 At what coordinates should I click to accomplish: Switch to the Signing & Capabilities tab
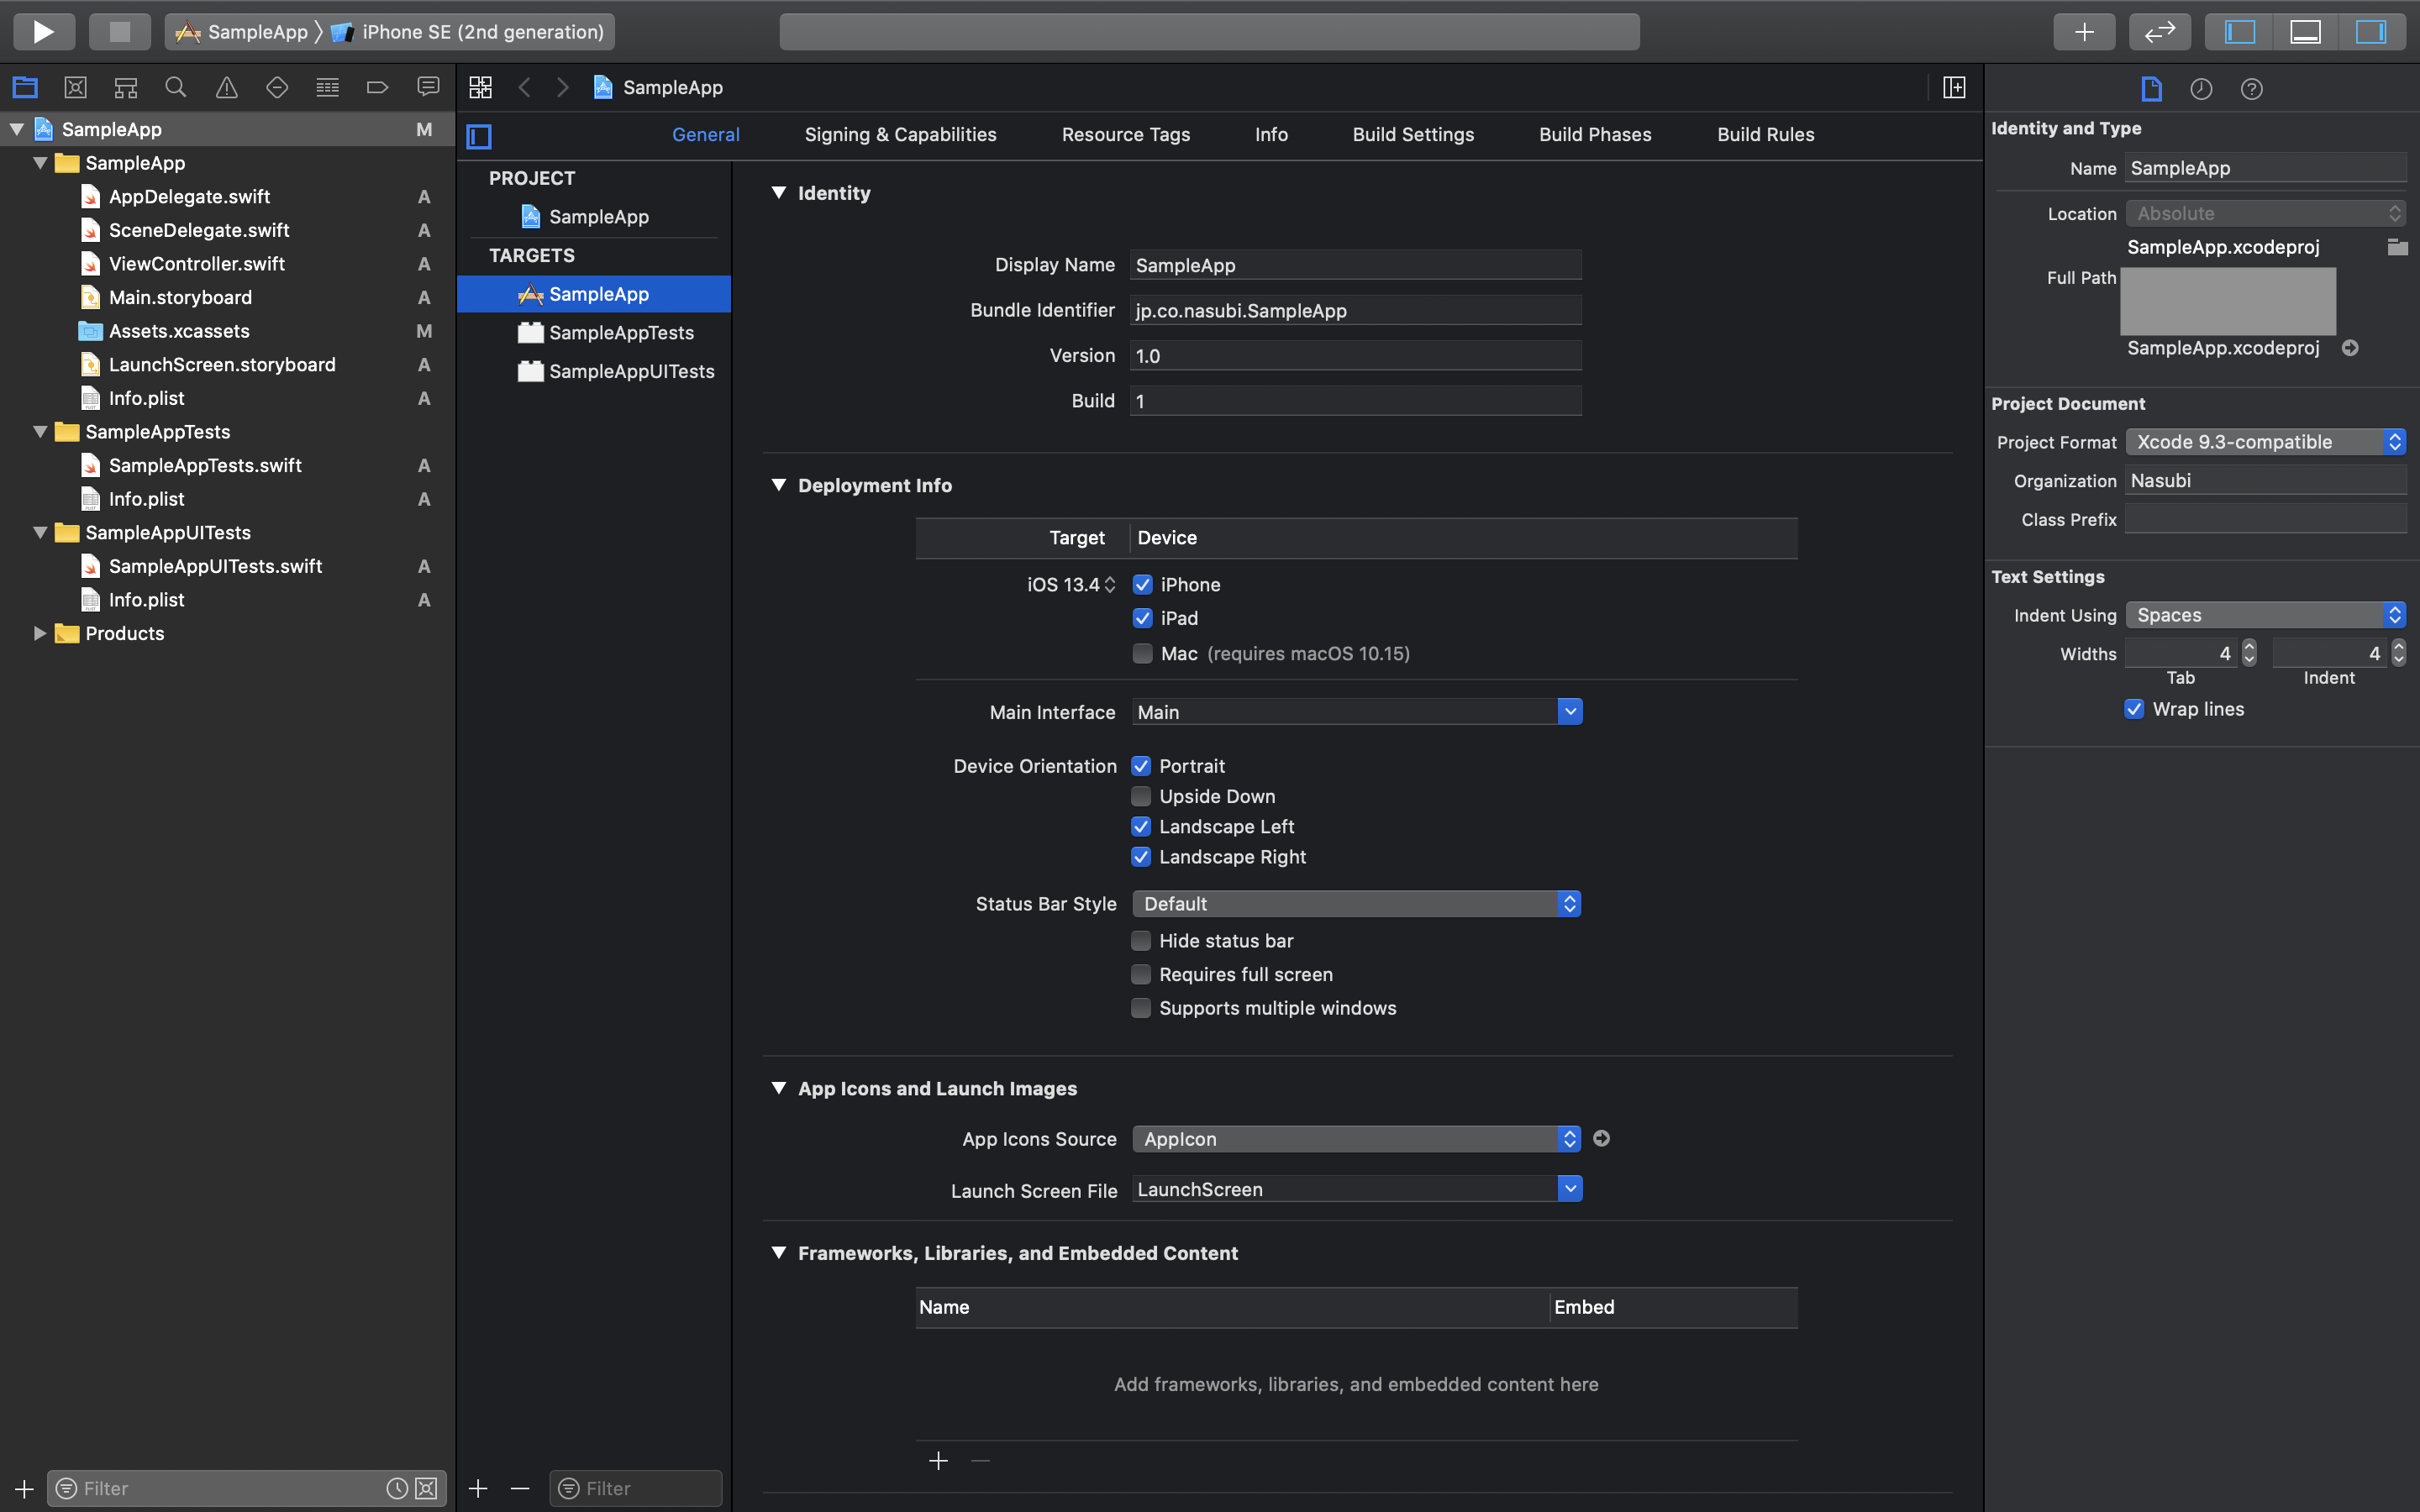click(899, 134)
